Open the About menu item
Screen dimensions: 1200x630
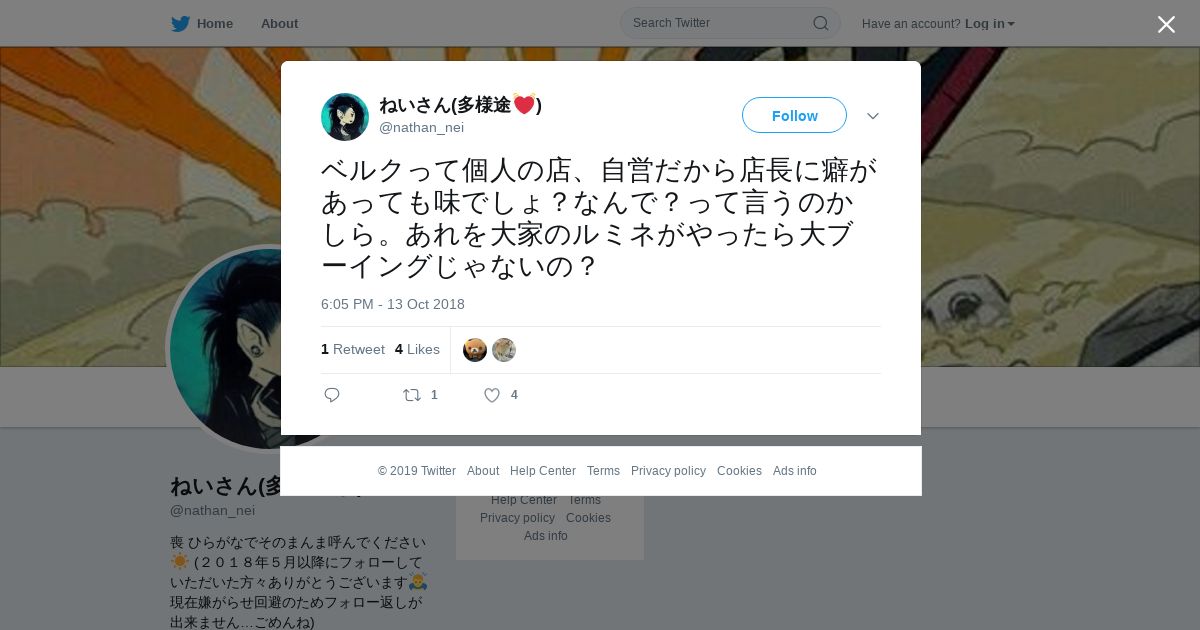pyautogui.click(x=279, y=23)
